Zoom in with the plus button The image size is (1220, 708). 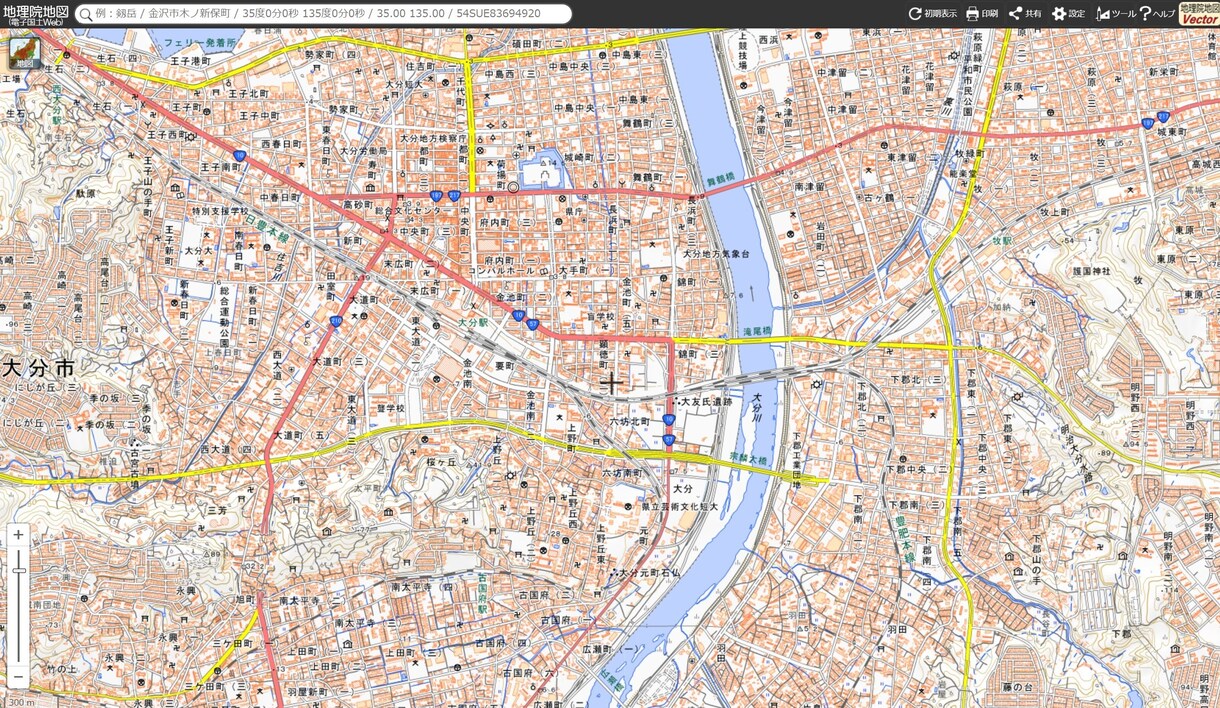(x=18, y=535)
